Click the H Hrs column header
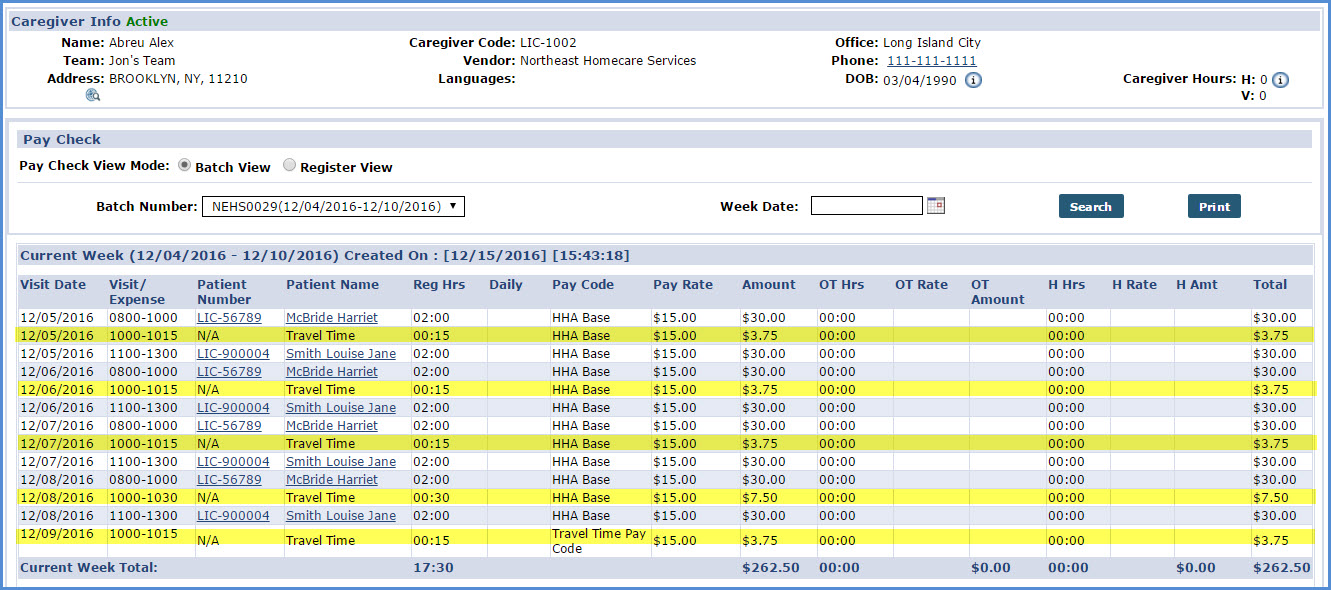1331x590 pixels. [x=1066, y=285]
